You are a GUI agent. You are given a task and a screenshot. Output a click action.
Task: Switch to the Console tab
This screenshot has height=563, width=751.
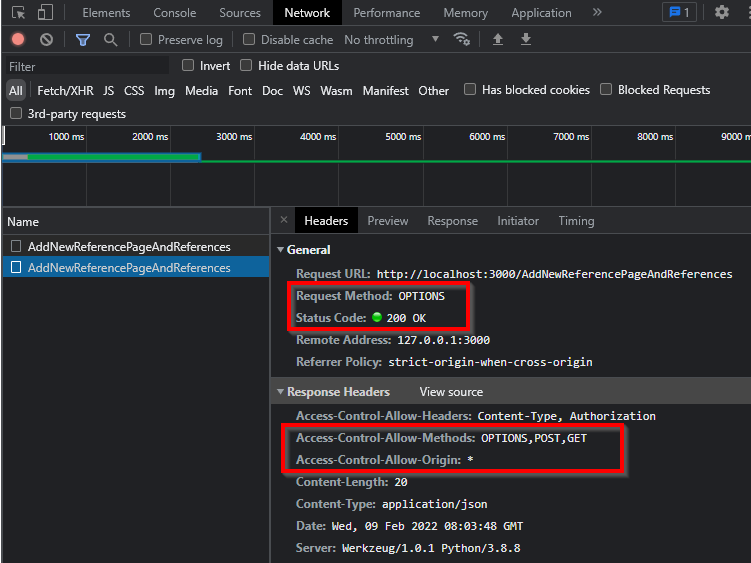(x=175, y=13)
